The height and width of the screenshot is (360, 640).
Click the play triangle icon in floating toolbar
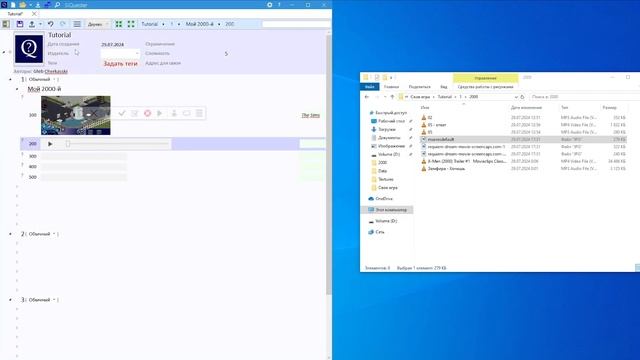click(x=160, y=113)
